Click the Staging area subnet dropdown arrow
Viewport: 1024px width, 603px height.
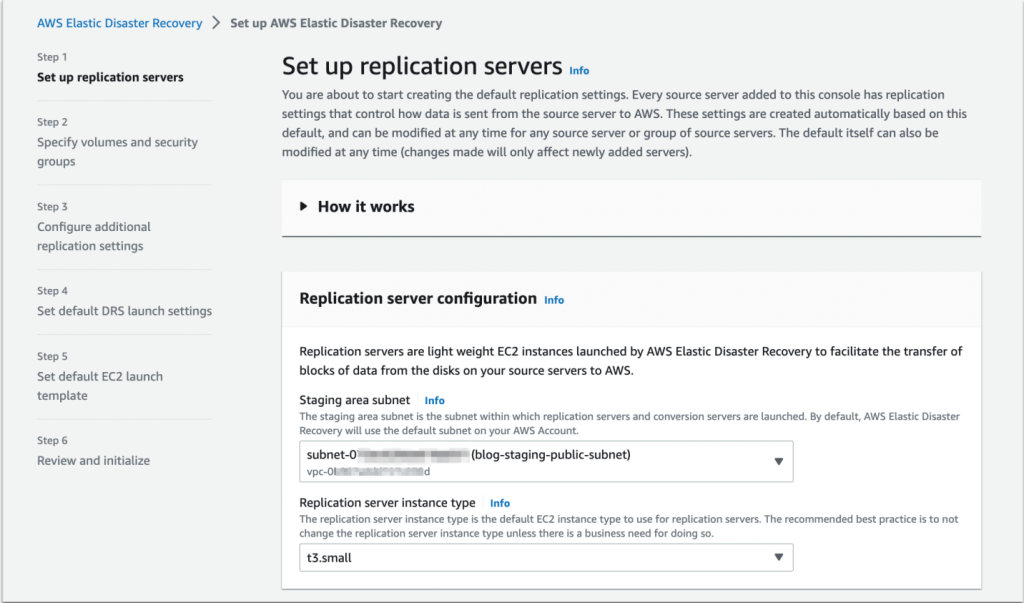tap(778, 462)
